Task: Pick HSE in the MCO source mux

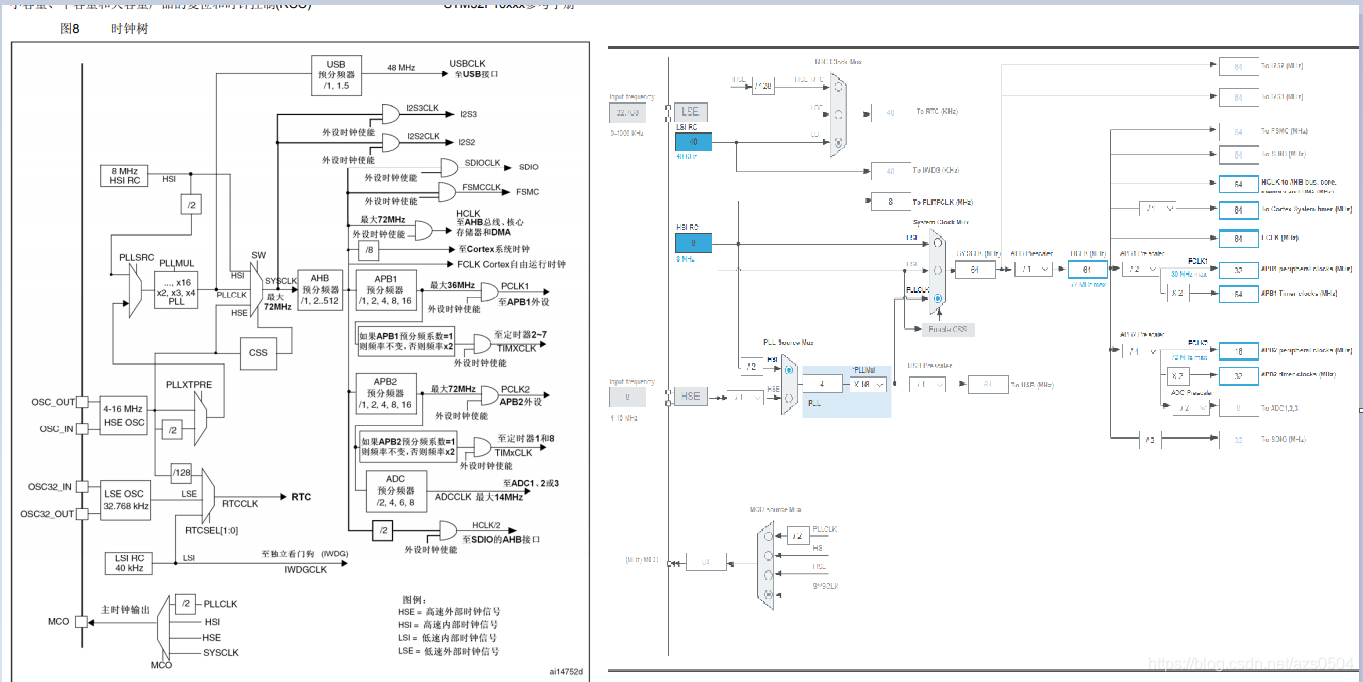Action: click(768, 574)
